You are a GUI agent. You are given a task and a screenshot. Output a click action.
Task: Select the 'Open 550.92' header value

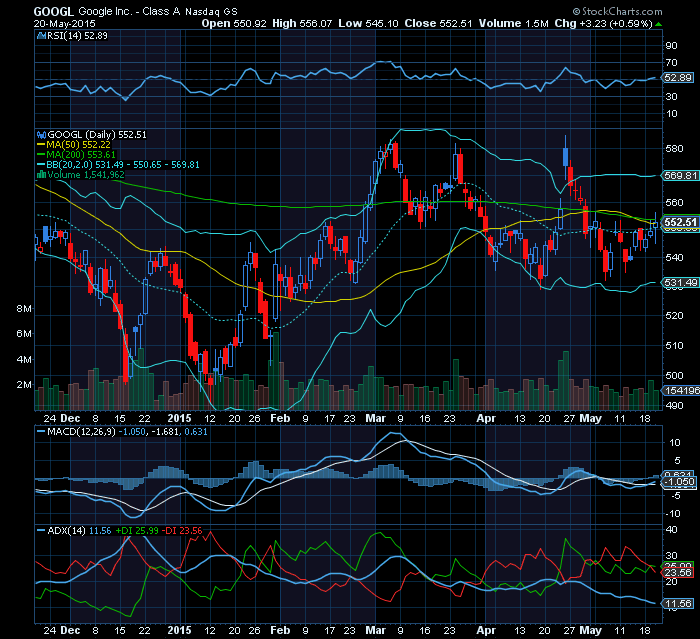click(x=234, y=24)
